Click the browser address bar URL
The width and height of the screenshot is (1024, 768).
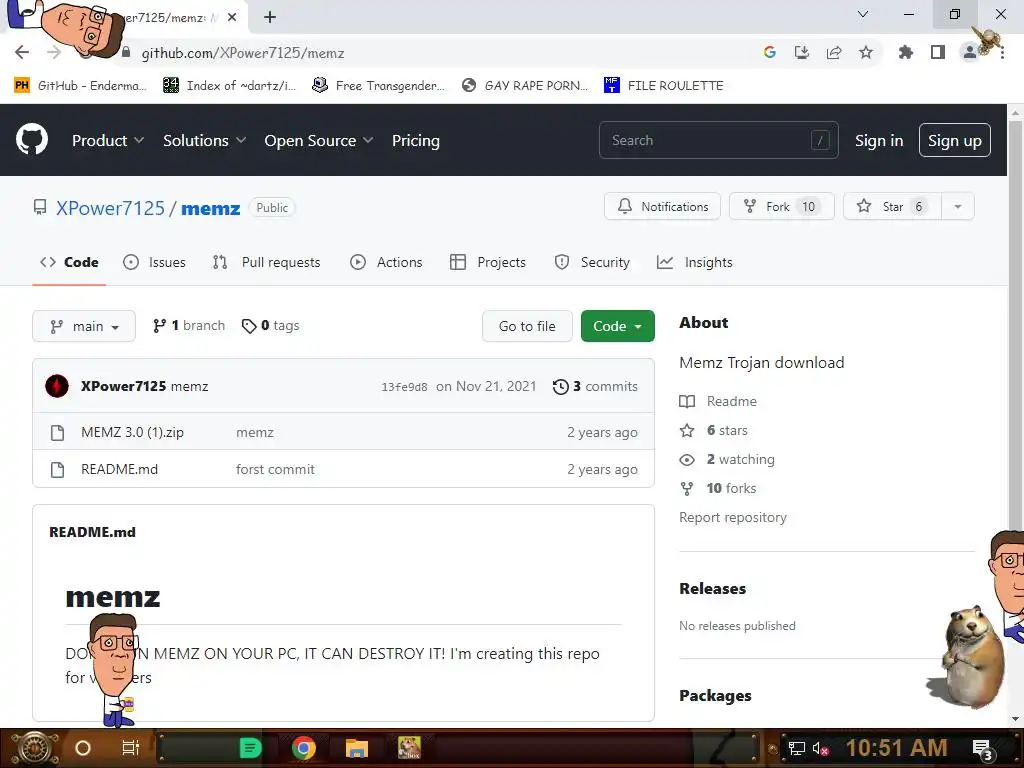click(243, 53)
